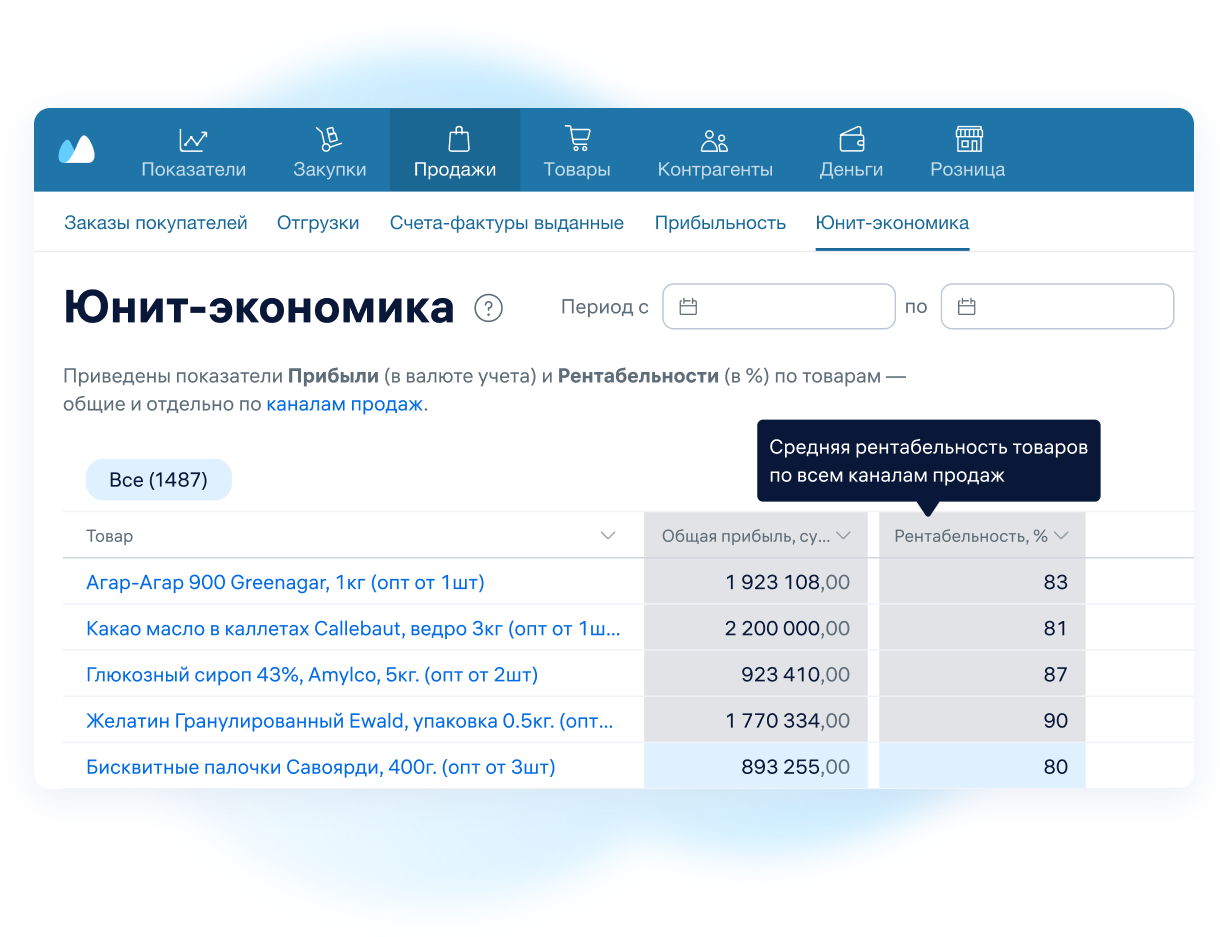Click the period end date field

click(1057, 307)
